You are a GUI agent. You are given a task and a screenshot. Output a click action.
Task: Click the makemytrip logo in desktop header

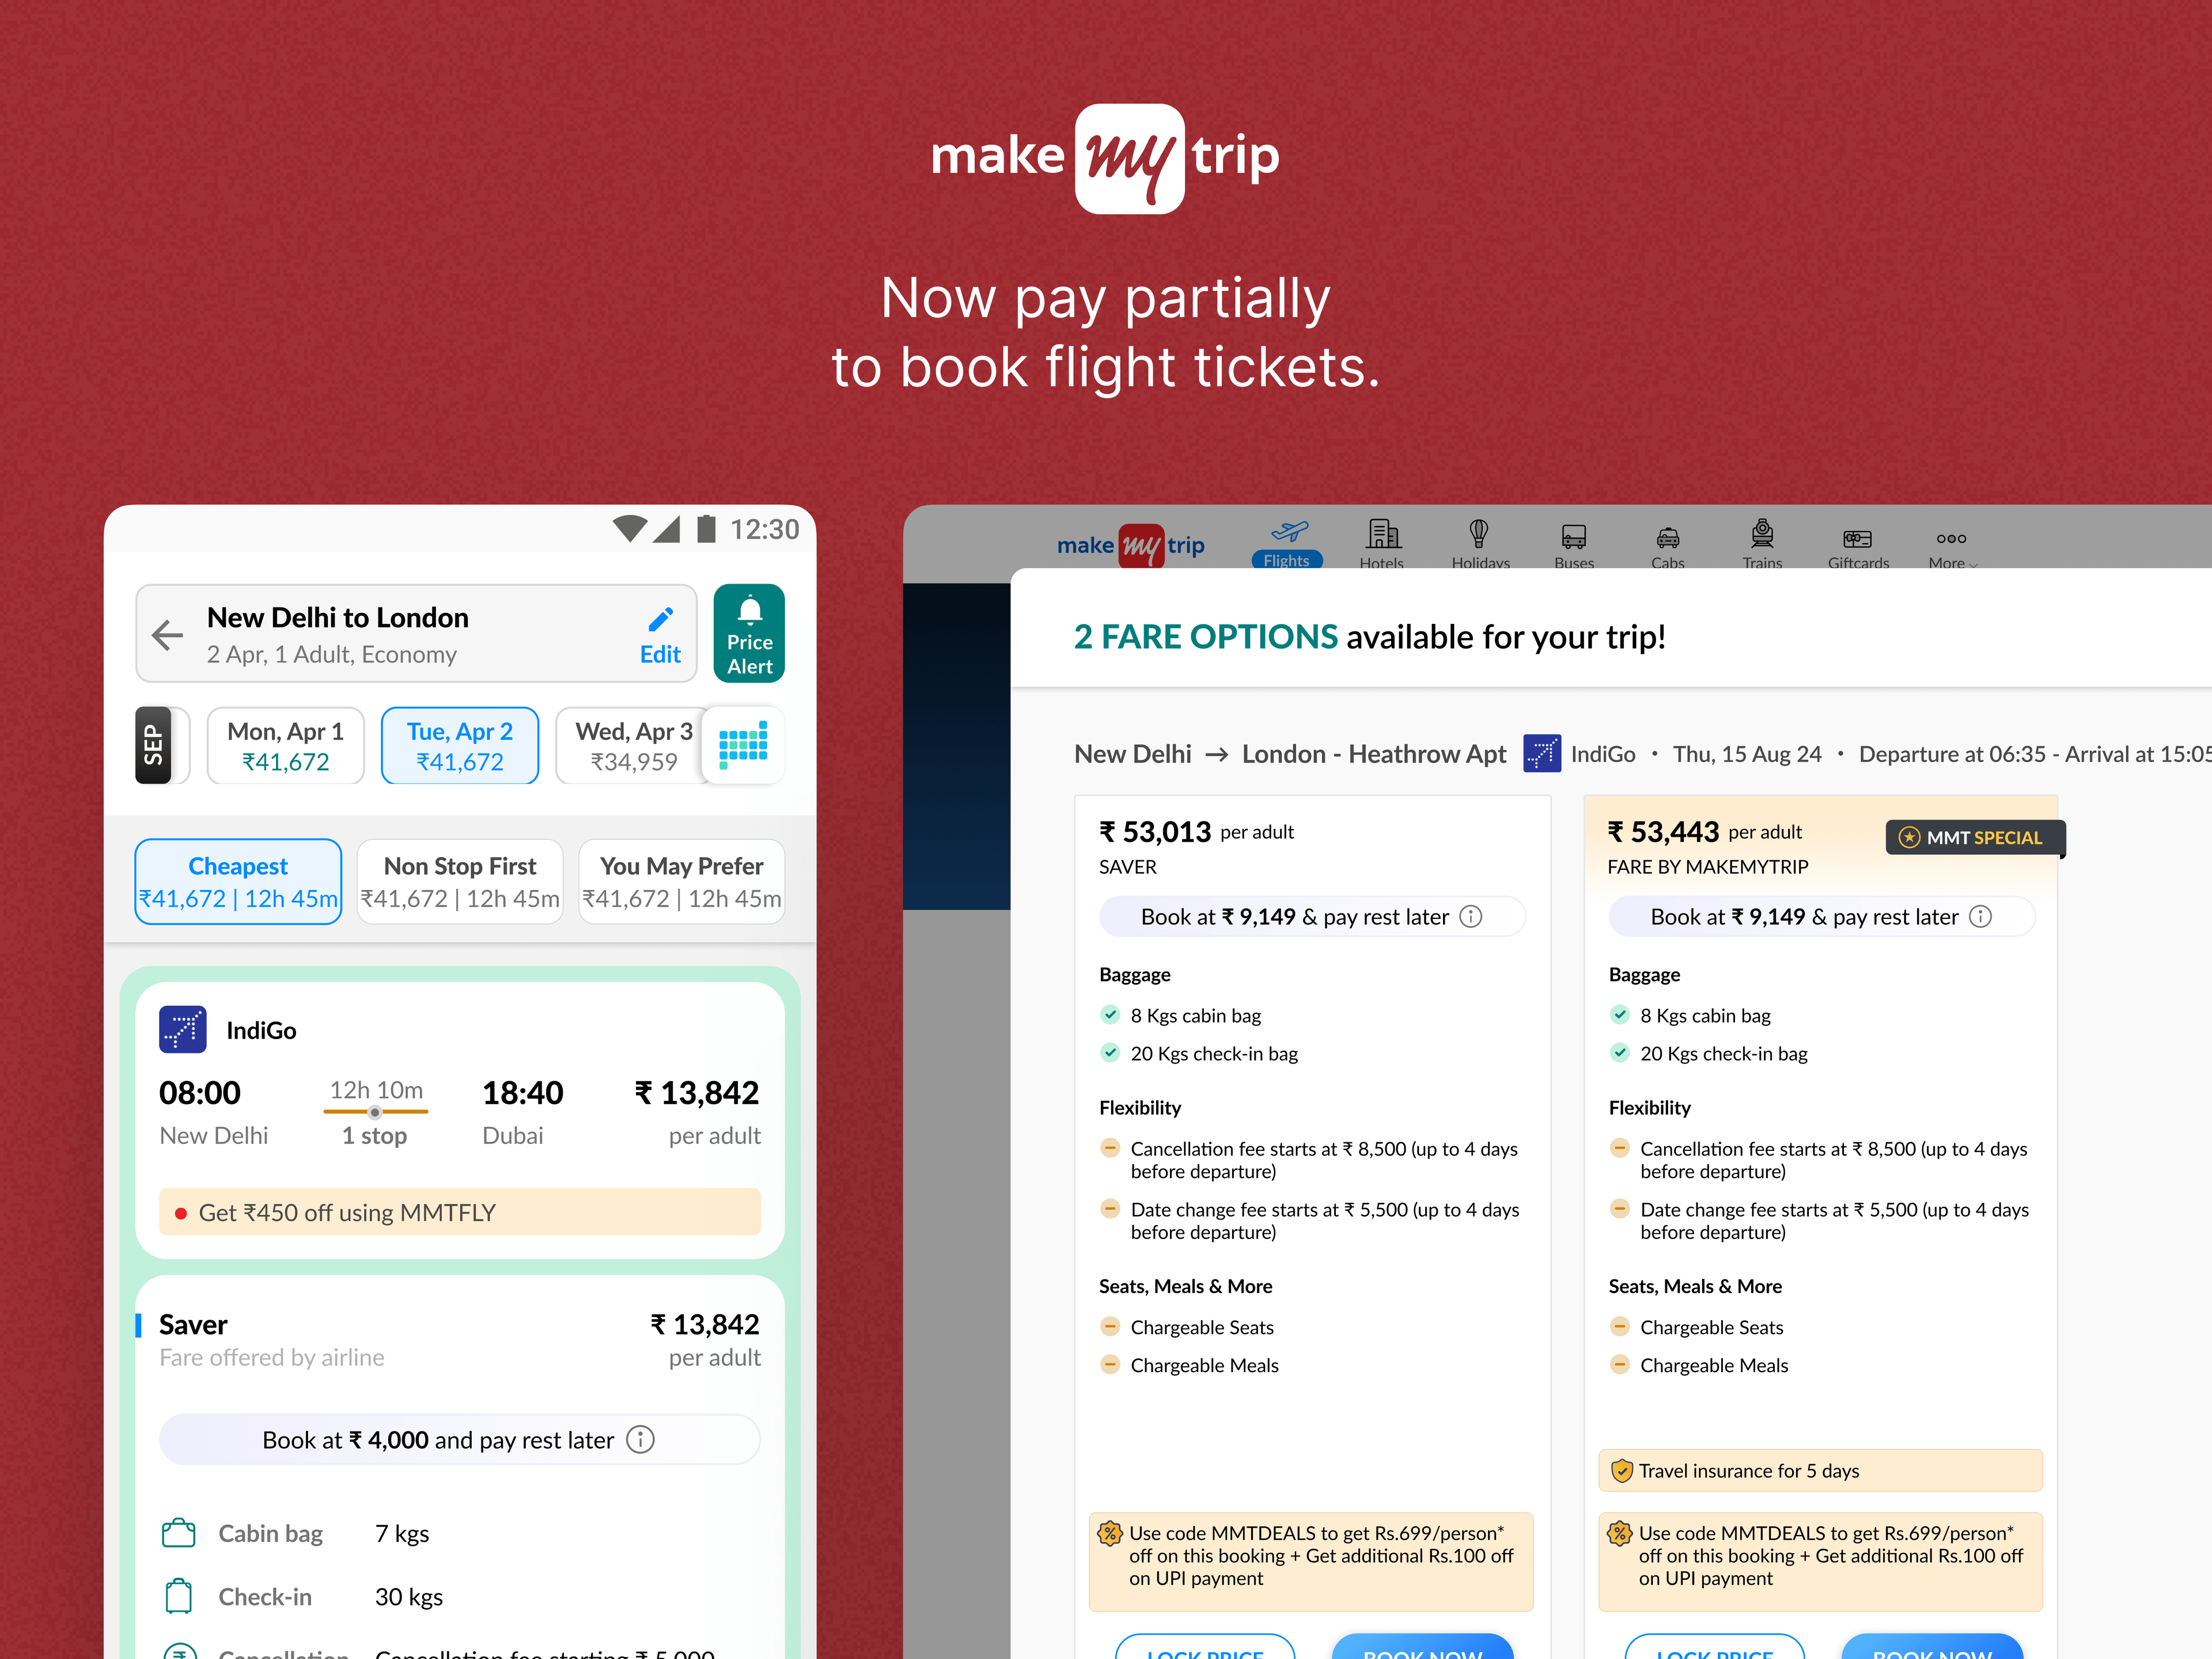(1131, 545)
